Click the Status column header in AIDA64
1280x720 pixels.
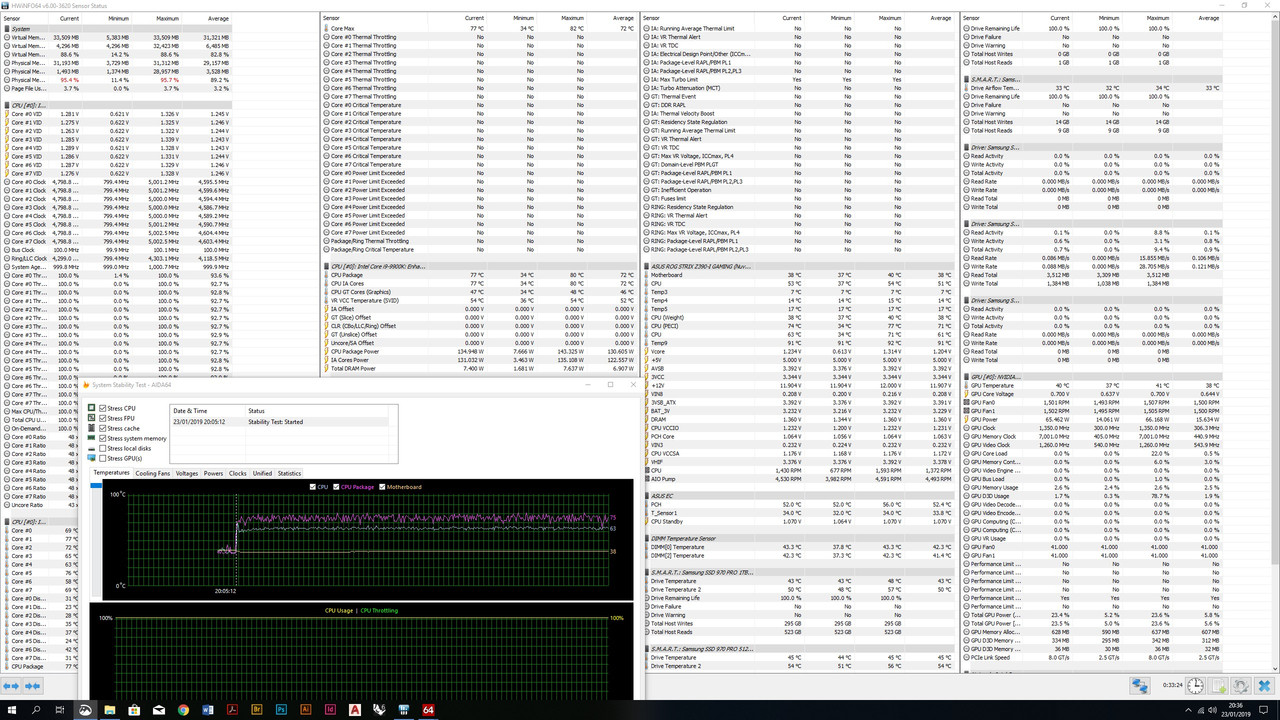pos(316,411)
